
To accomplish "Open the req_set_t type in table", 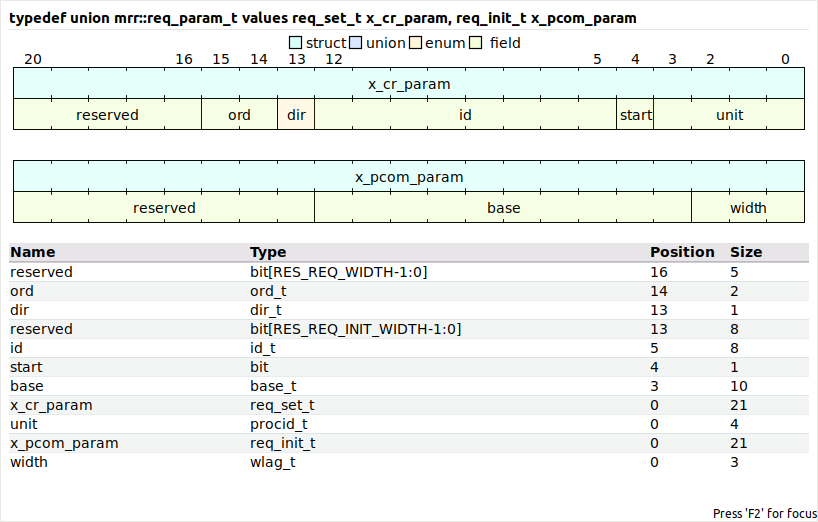I will click(282, 405).
